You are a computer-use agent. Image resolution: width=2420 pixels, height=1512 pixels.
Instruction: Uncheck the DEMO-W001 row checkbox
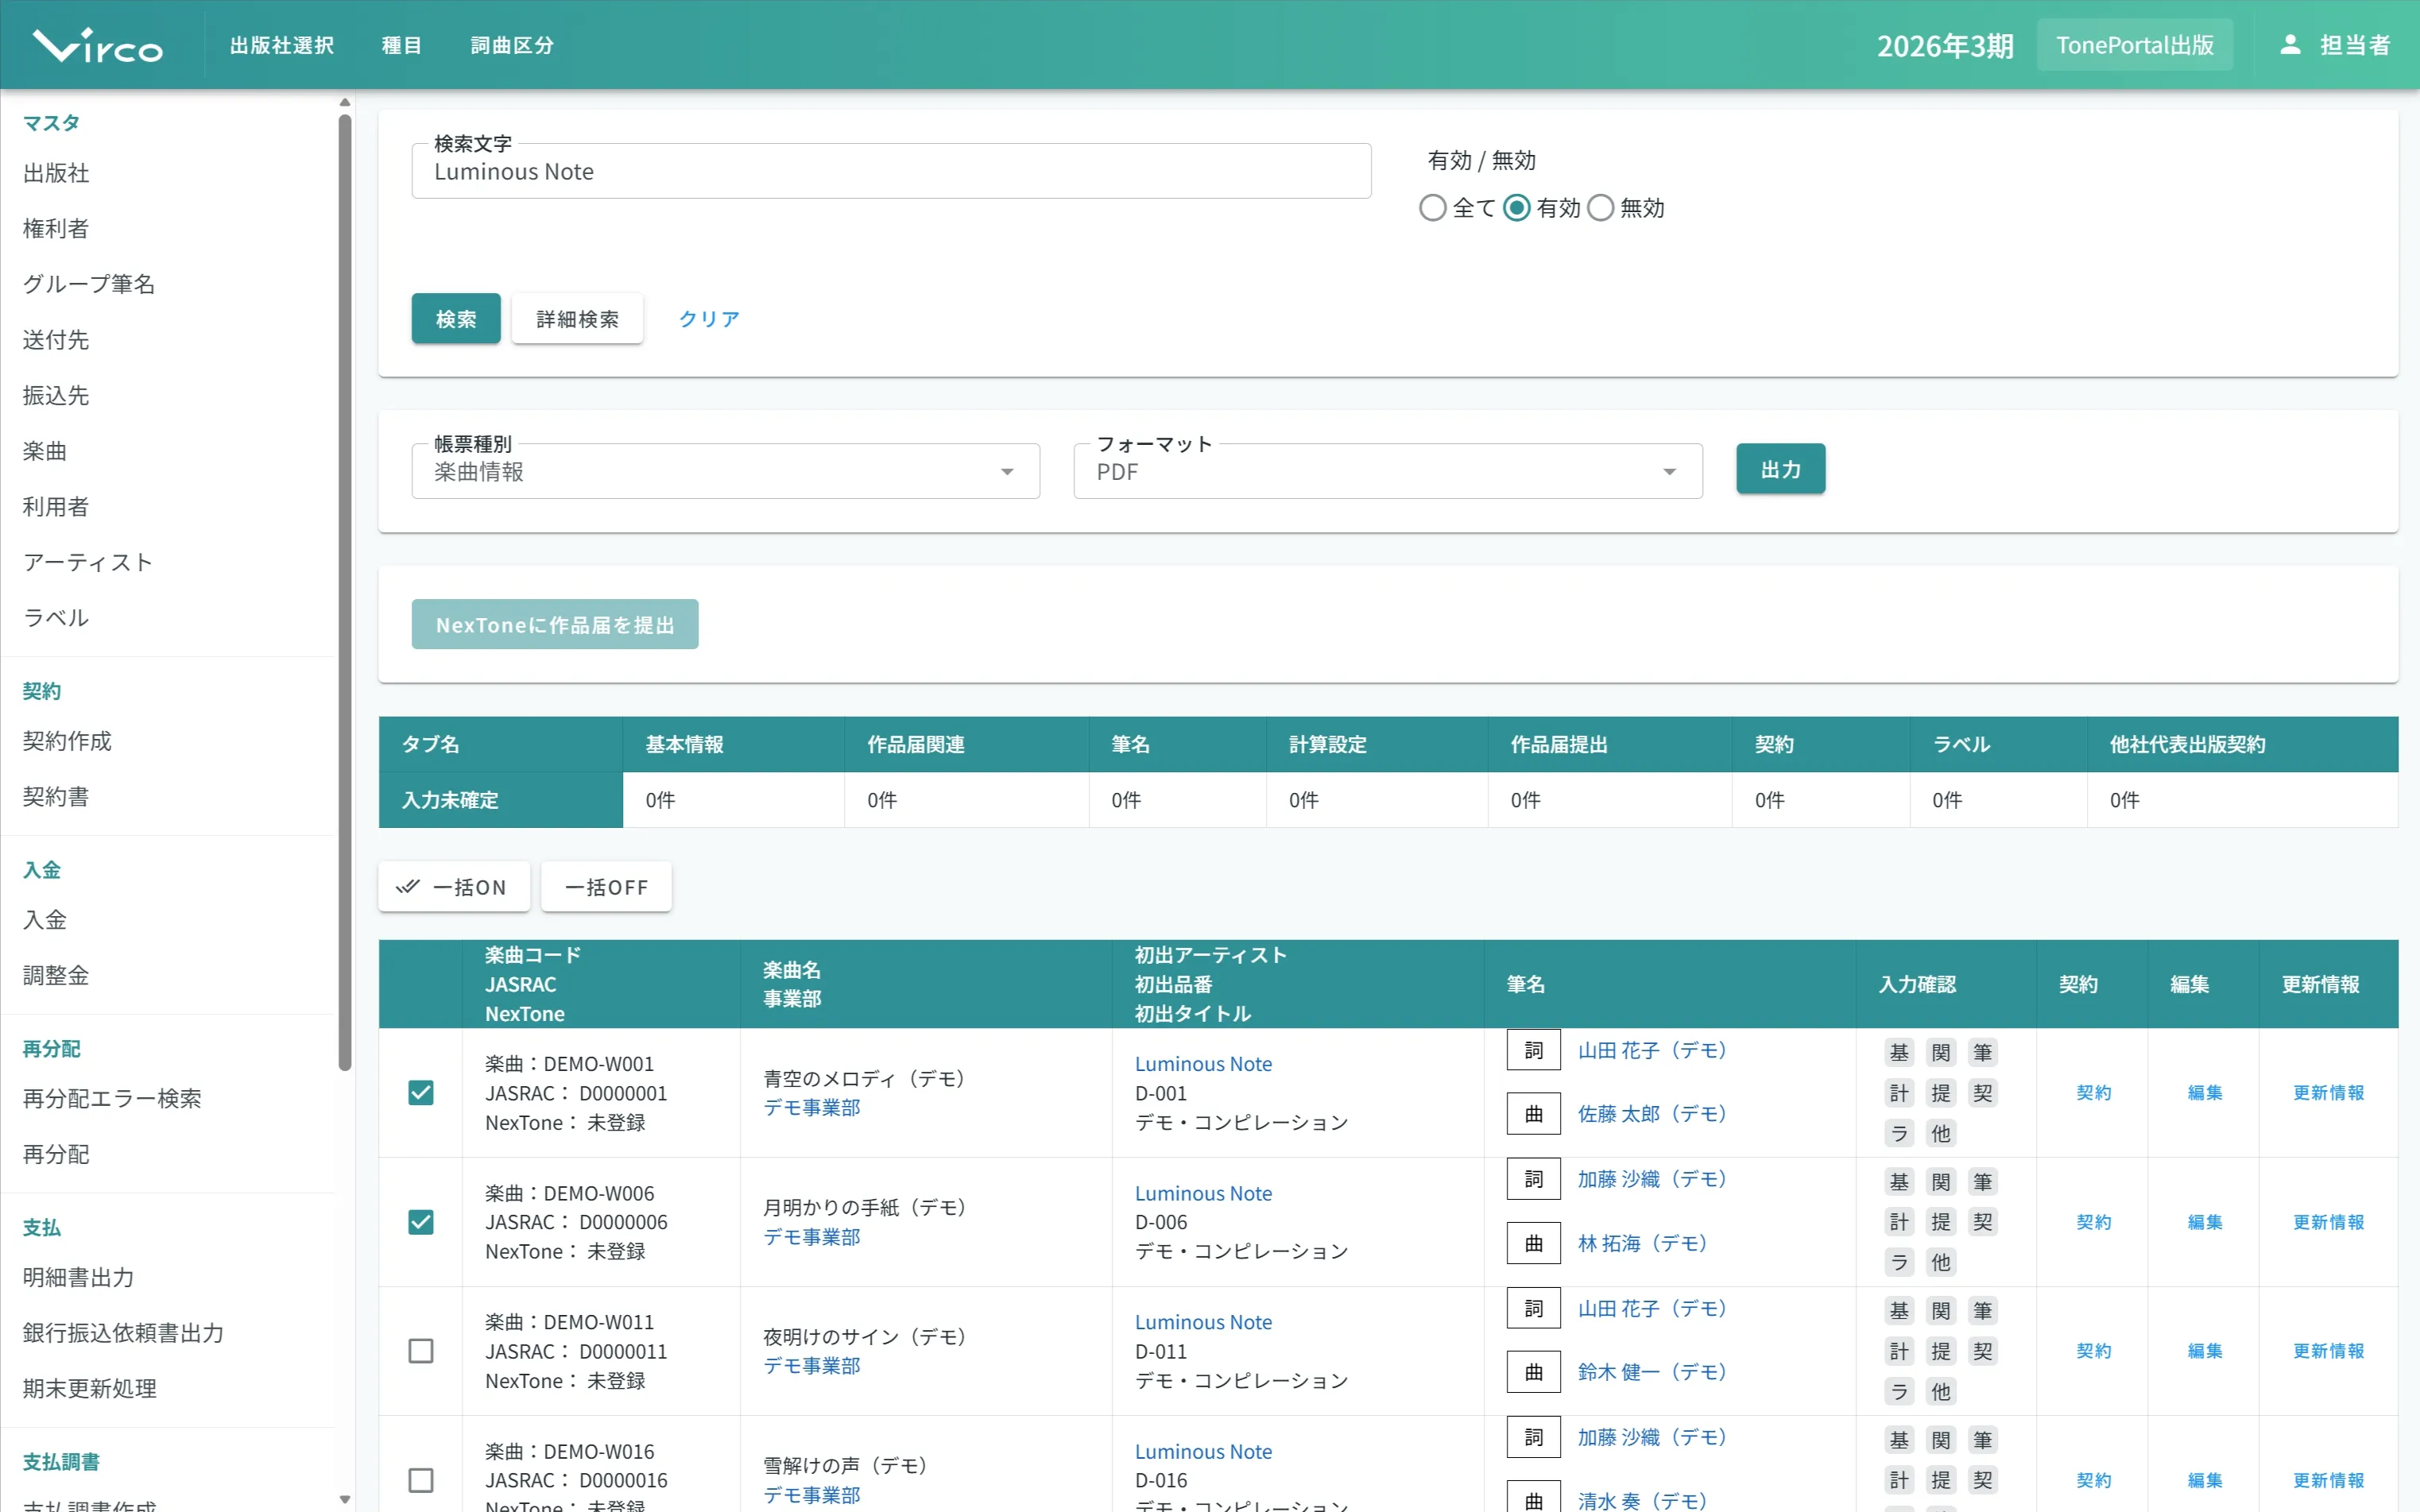pyautogui.click(x=421, y=1093)
